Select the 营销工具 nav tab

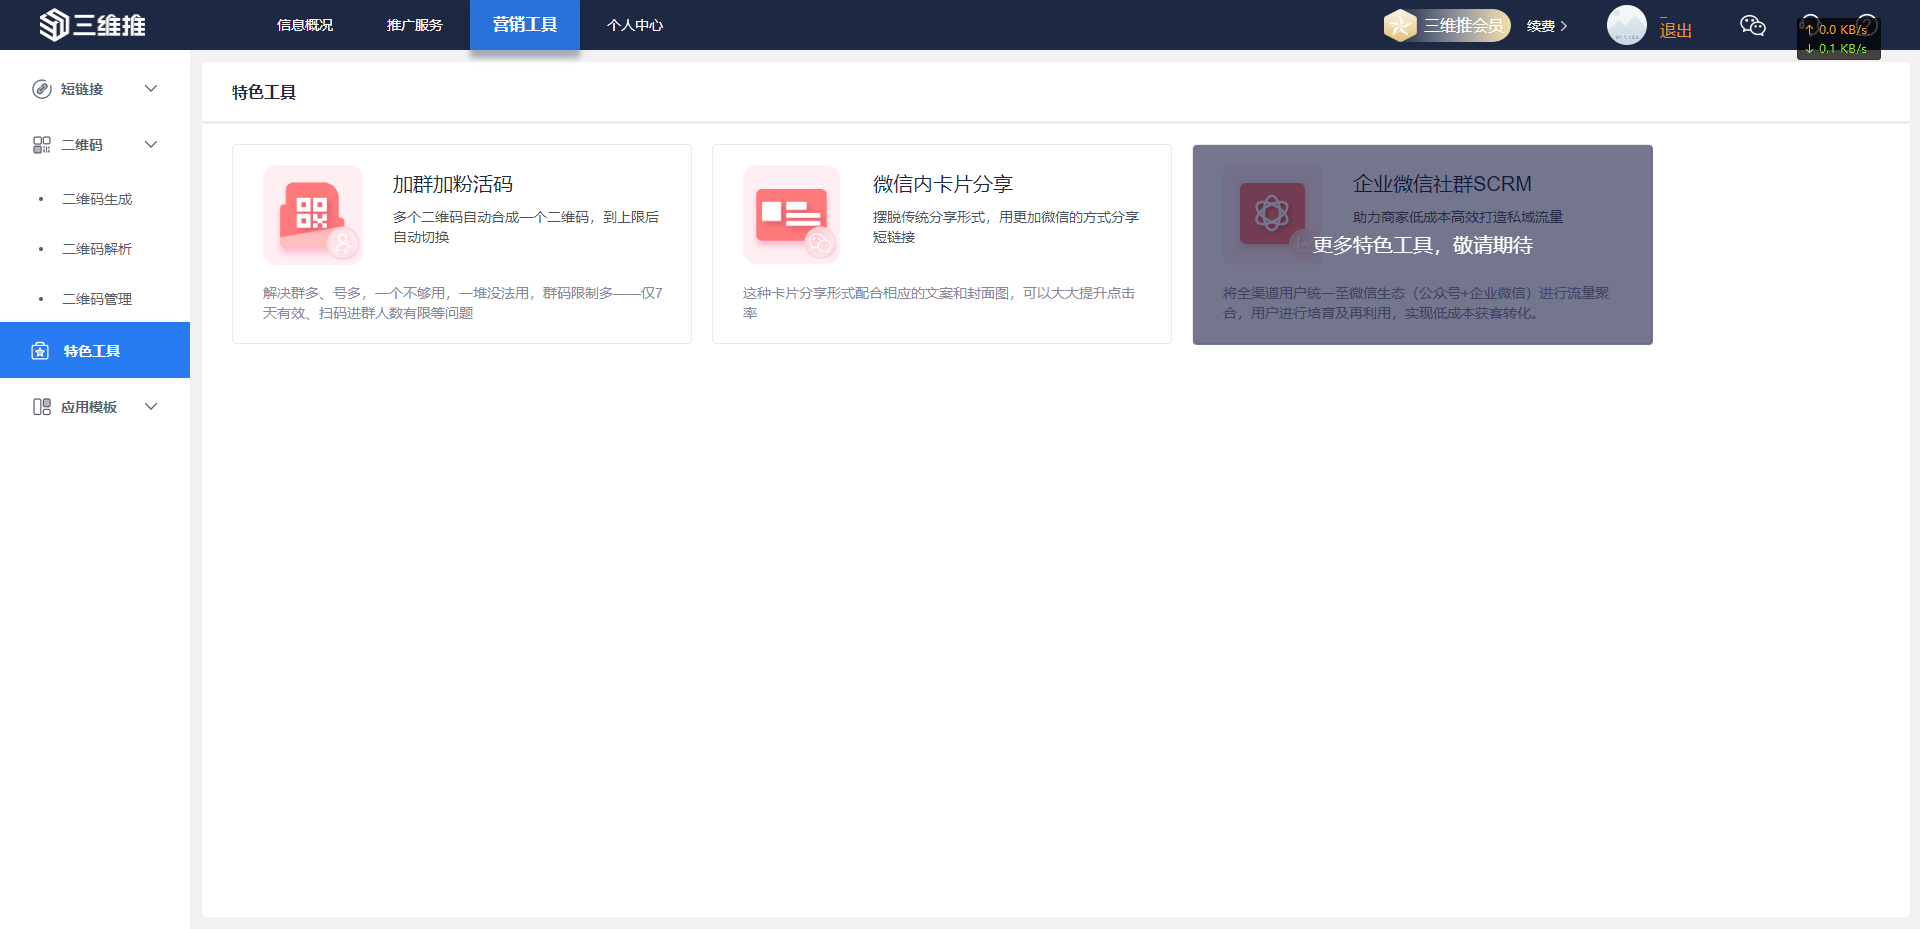click(525, 25)
